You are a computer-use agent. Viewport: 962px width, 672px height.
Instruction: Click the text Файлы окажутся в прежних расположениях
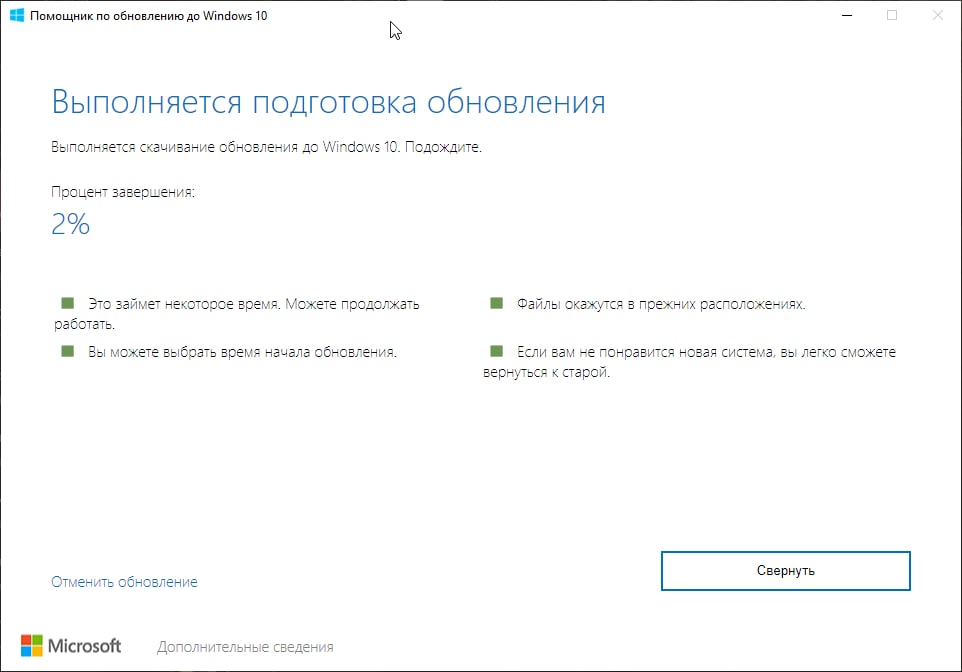[661, 304]
